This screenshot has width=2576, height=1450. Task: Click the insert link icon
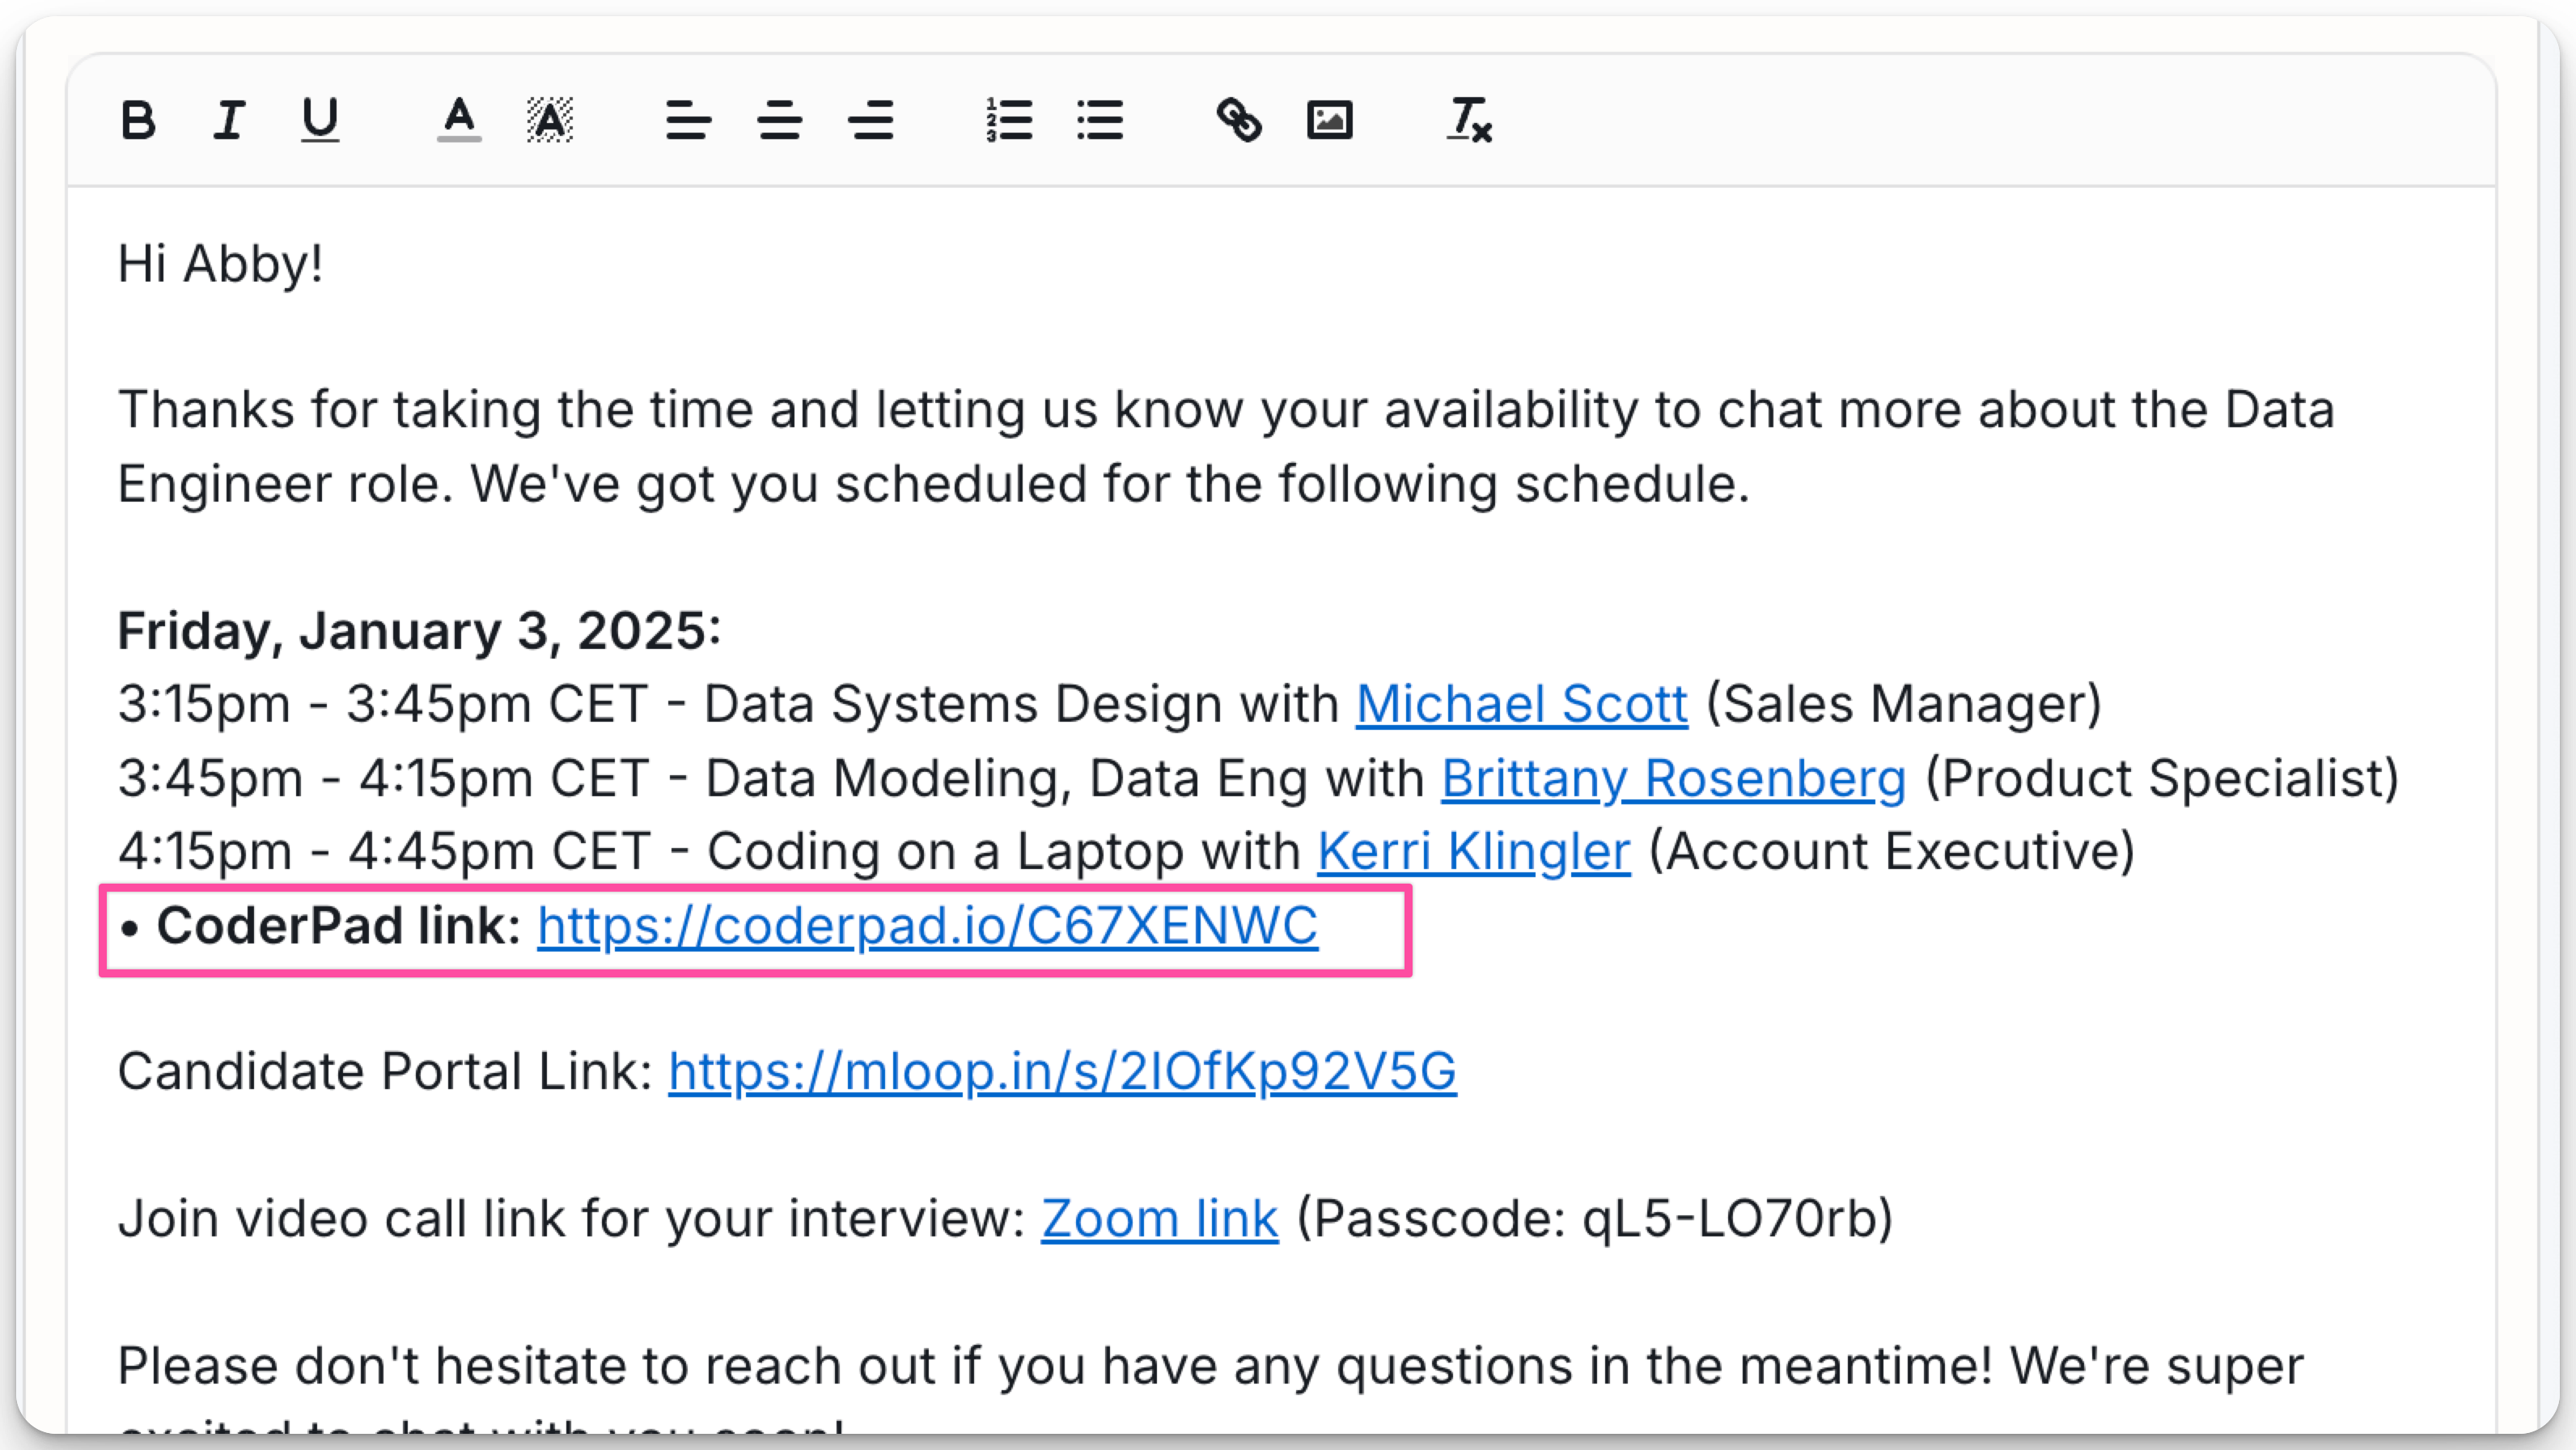tap(1239, 121)
